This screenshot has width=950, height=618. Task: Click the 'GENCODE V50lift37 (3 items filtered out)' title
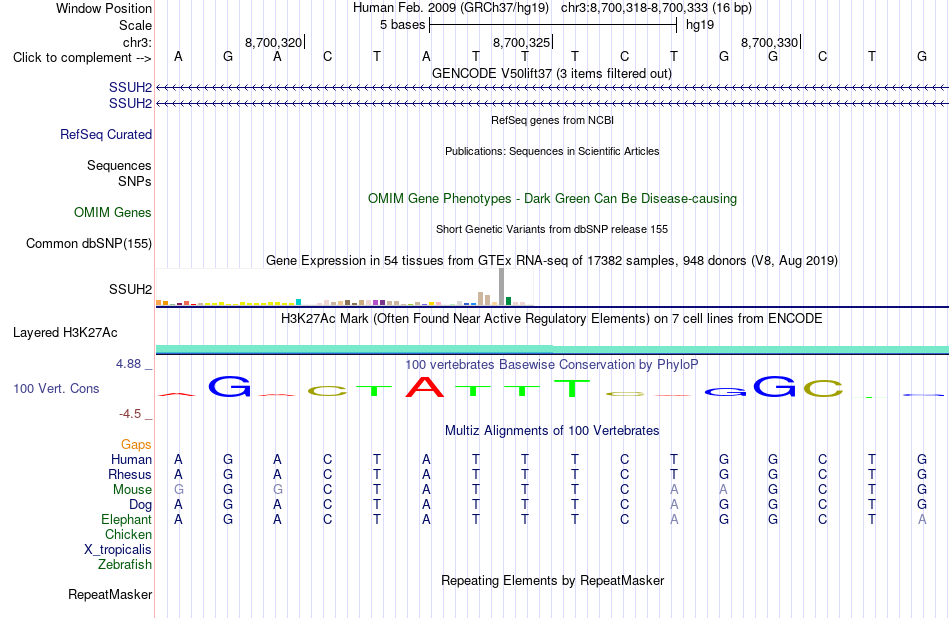552,74
